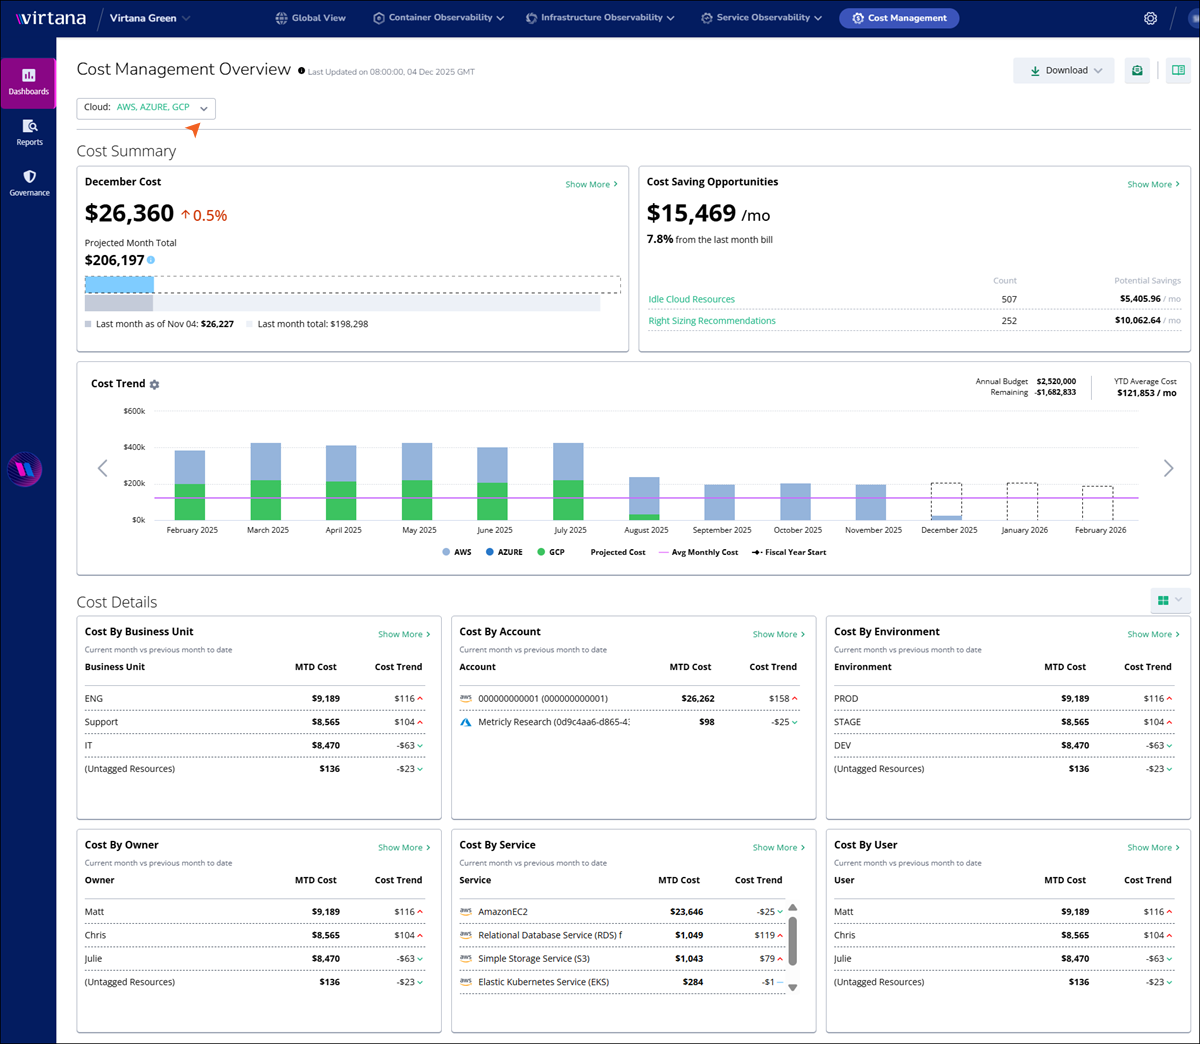Open the Dashboards sidebar icon
This screenshot has height=1044, width=1200.
[28, 82]
